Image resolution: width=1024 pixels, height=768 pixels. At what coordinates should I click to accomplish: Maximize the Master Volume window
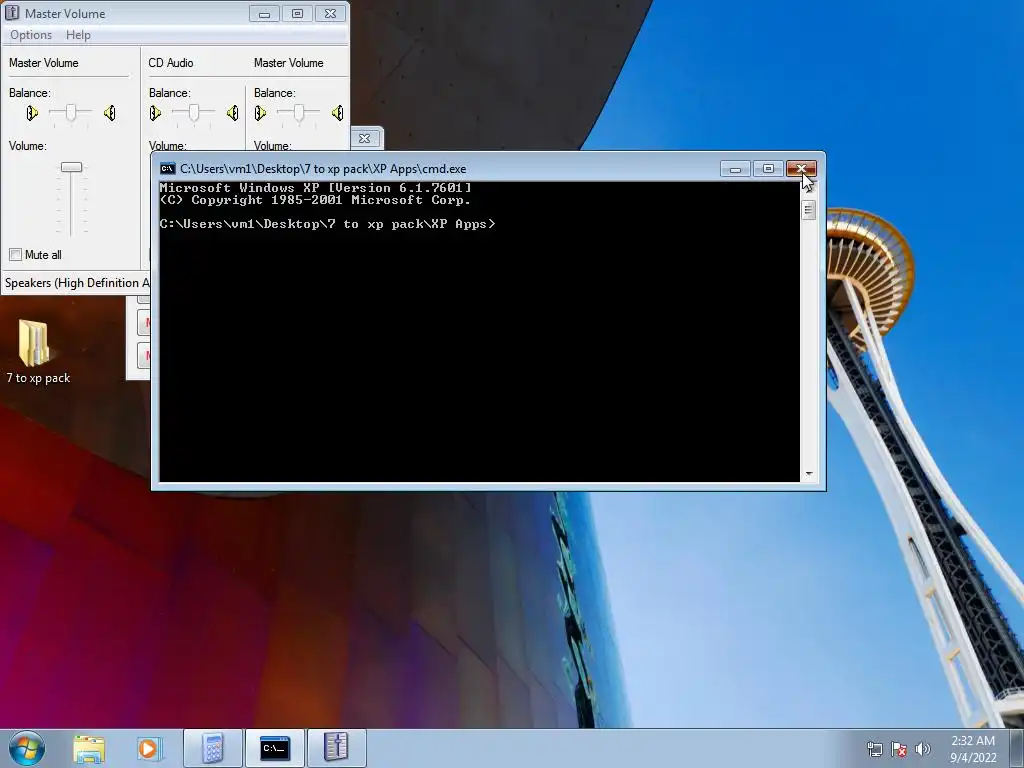[297, 14]
